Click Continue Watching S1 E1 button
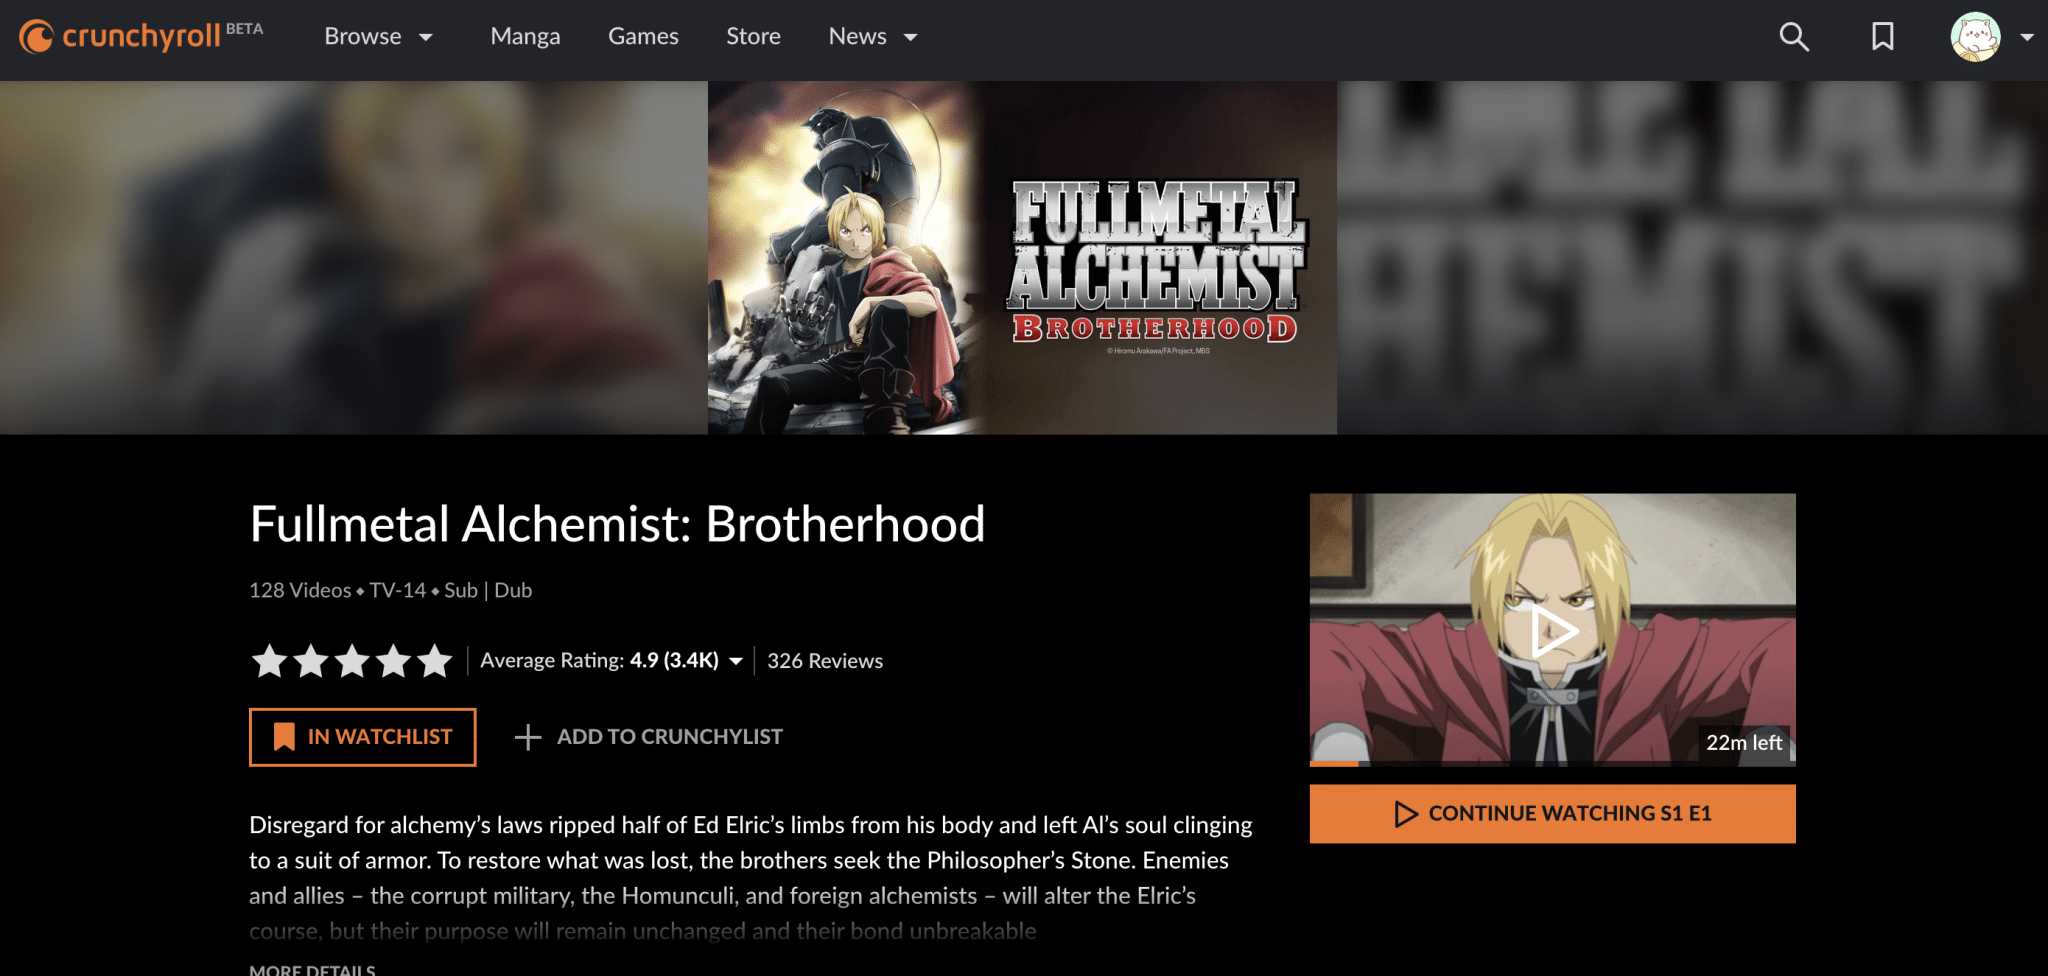2048x976 pixels. pyautogui.click(x=1552, y=813)
